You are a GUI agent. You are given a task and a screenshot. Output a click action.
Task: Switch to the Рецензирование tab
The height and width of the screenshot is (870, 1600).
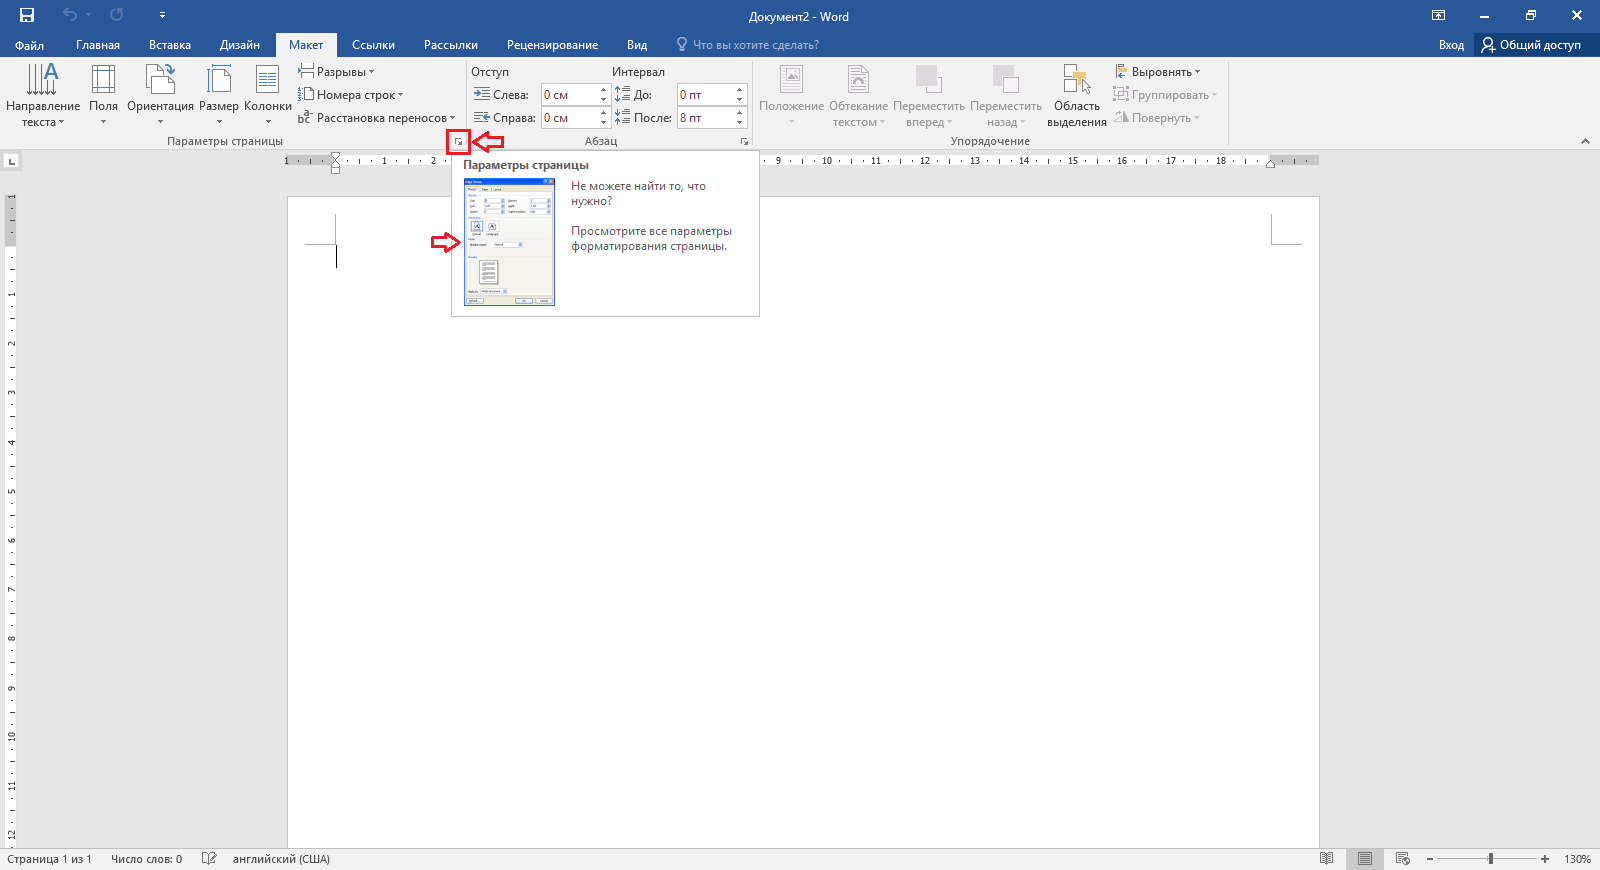pyautogui.click(x=552, y=45)
